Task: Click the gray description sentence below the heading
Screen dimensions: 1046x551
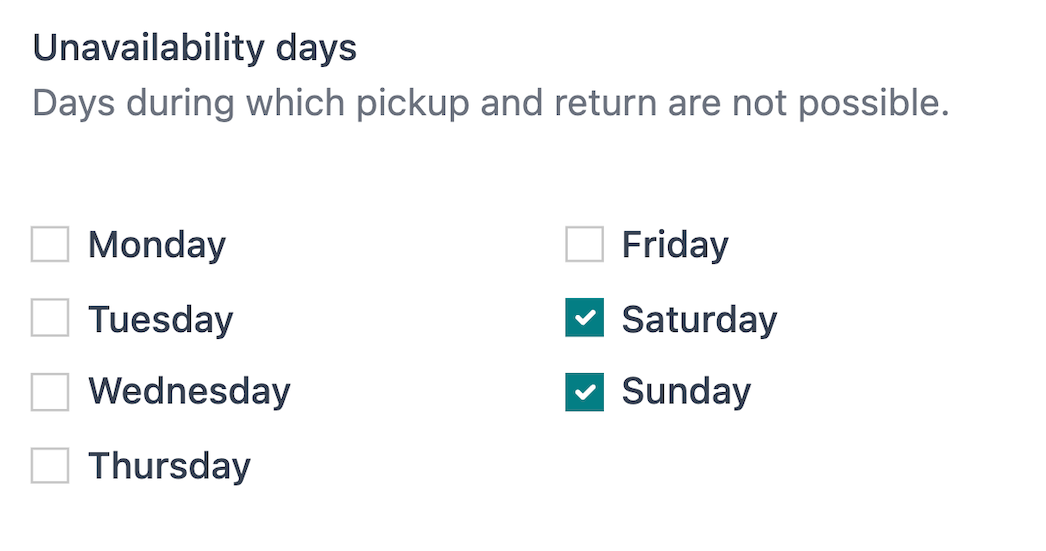Action: click(490, 103)
